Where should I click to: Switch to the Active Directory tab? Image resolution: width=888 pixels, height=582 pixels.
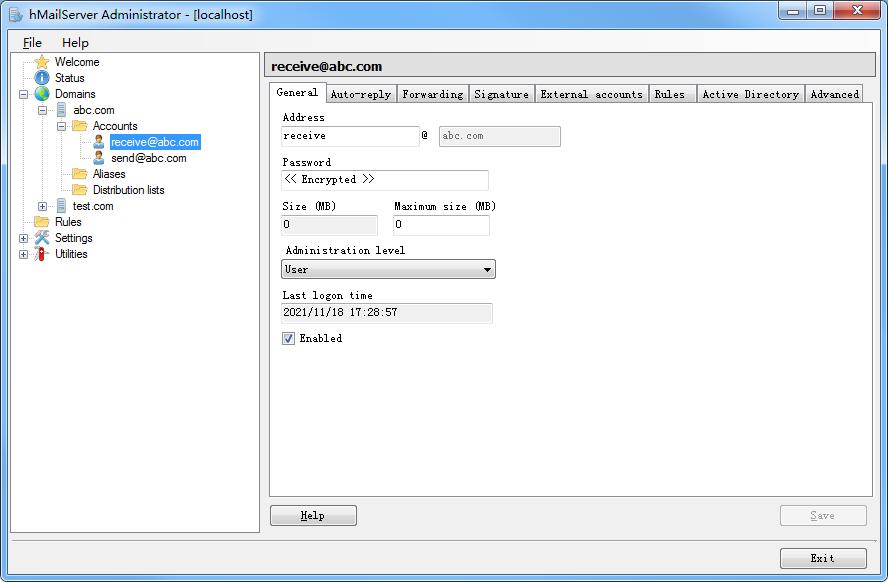click(x=750, y=94)
